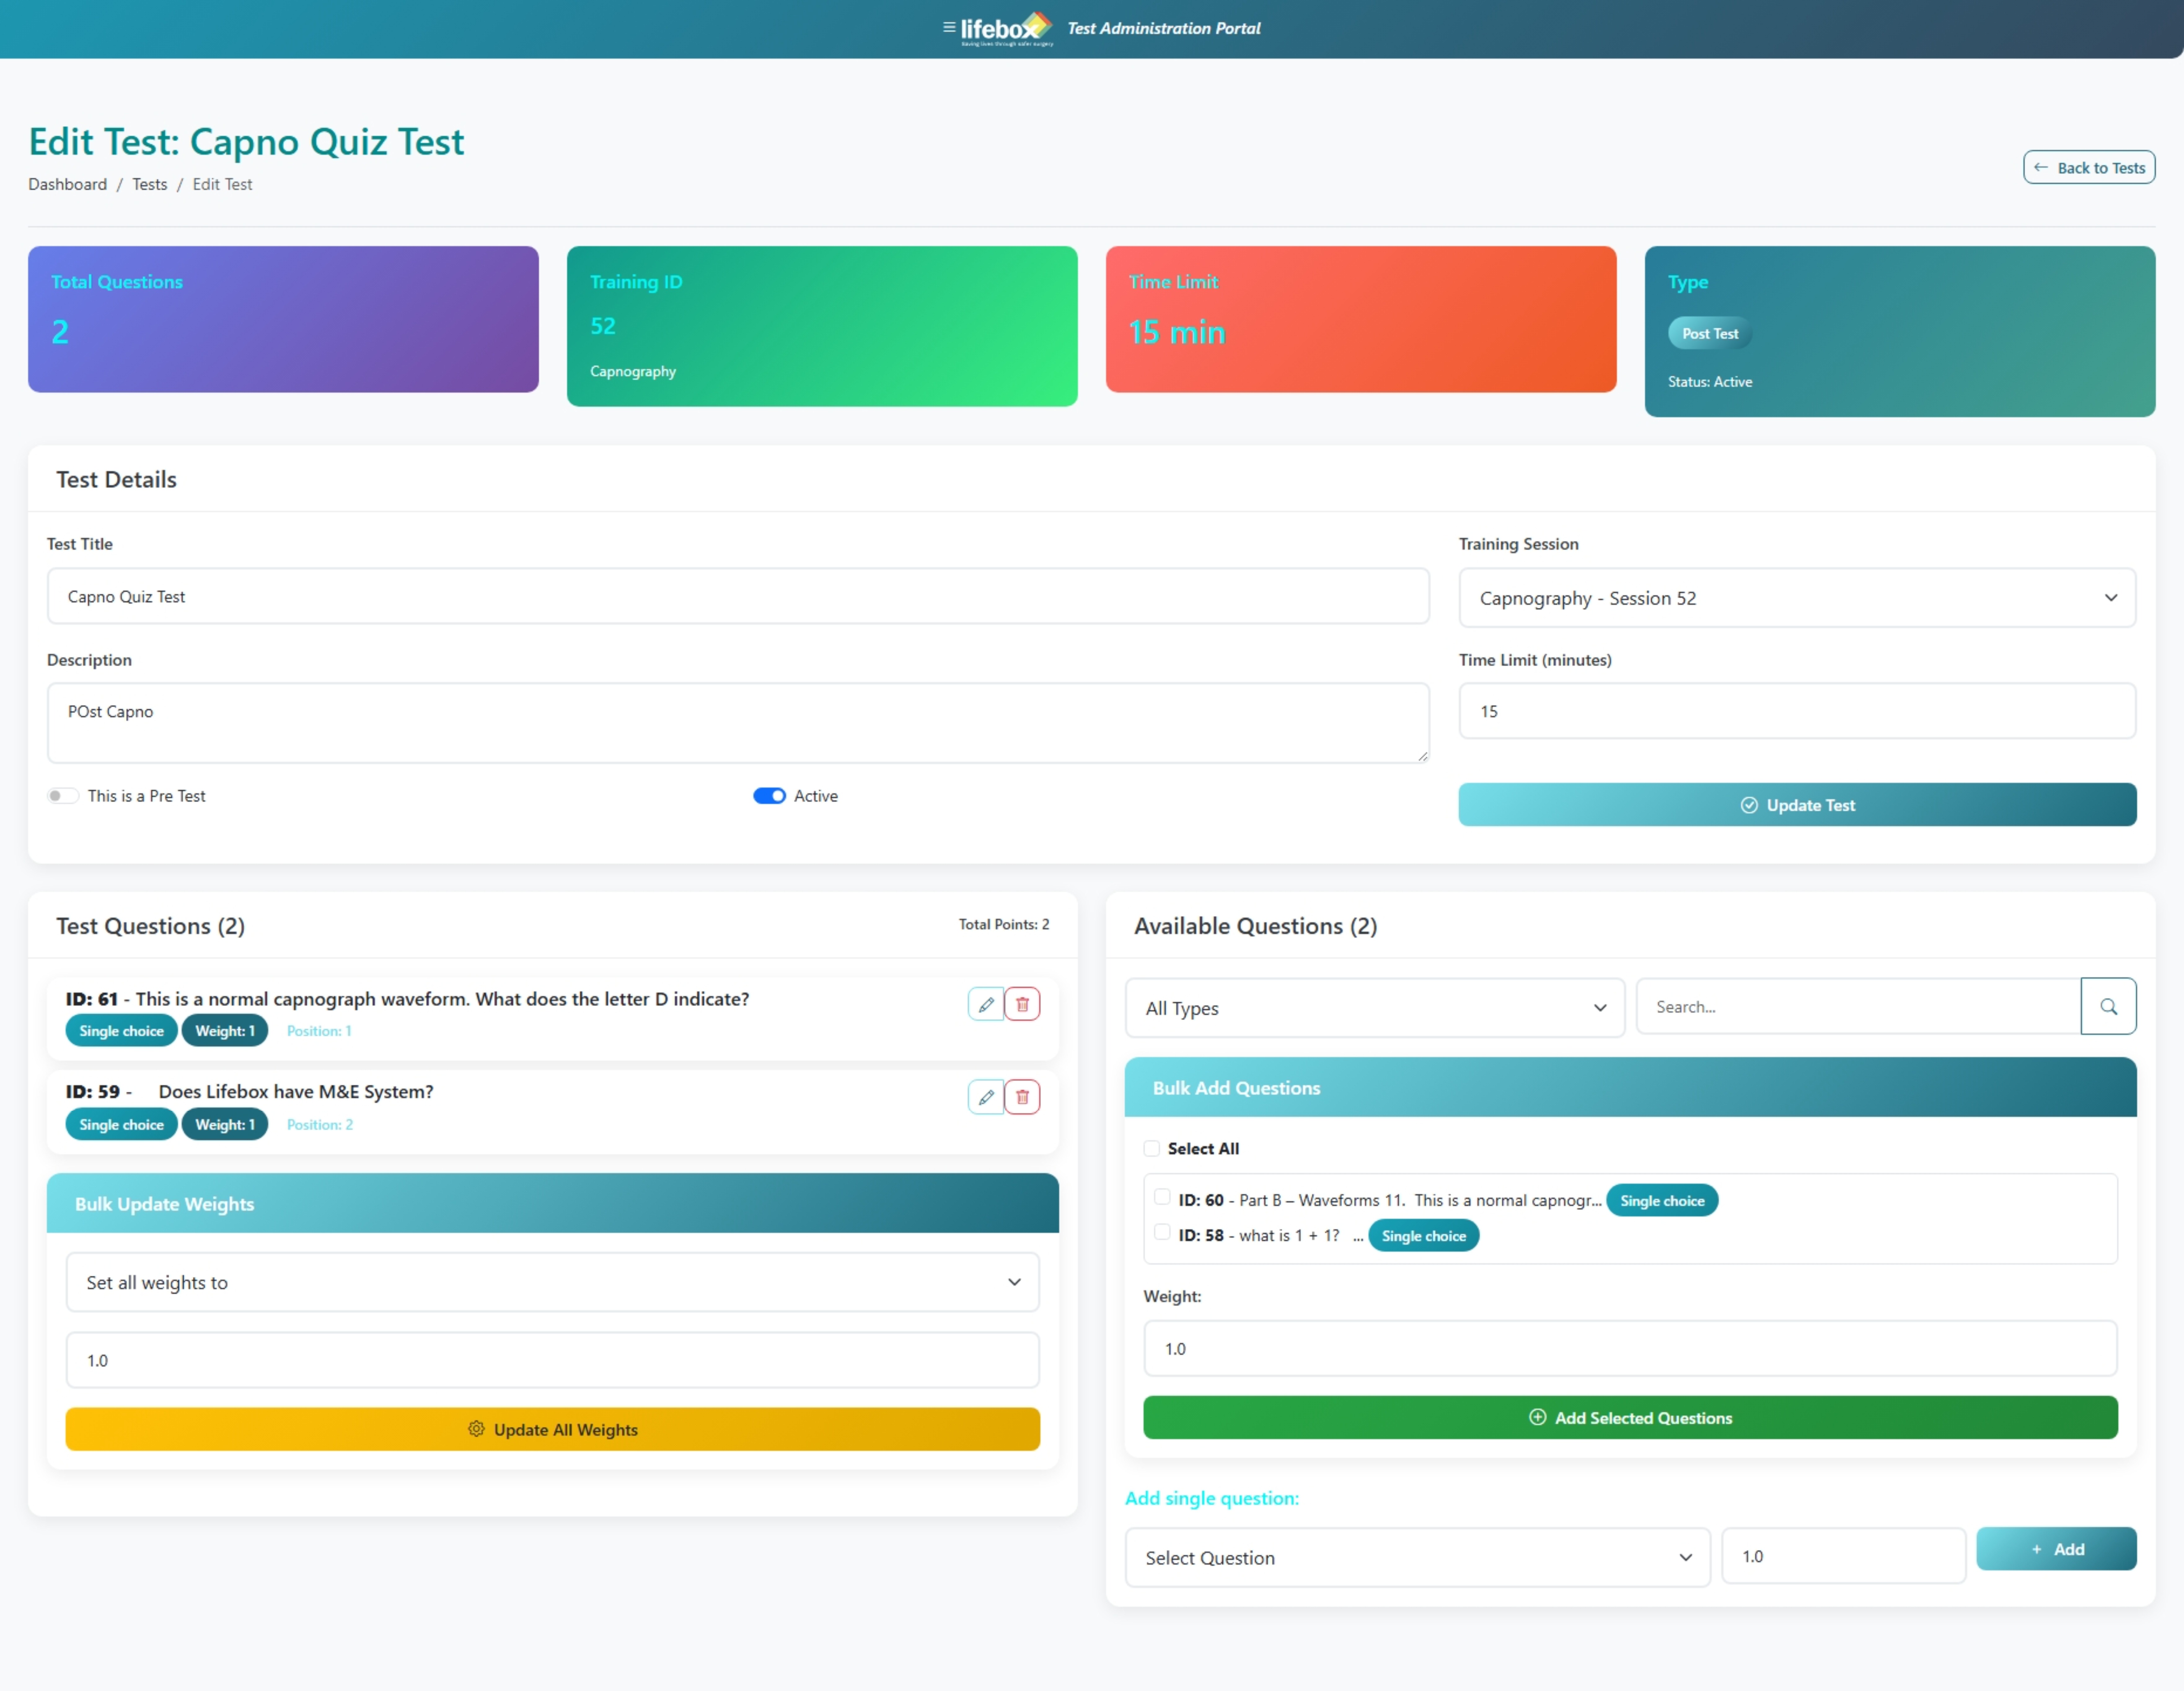
Task: Click the 'Edit Test: Capno Quiz Test' heading
Action: point(246,142)
